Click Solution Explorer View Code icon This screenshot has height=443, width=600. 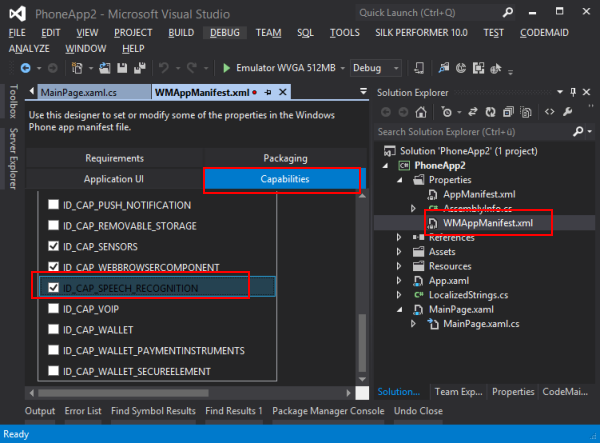point(549,112)
